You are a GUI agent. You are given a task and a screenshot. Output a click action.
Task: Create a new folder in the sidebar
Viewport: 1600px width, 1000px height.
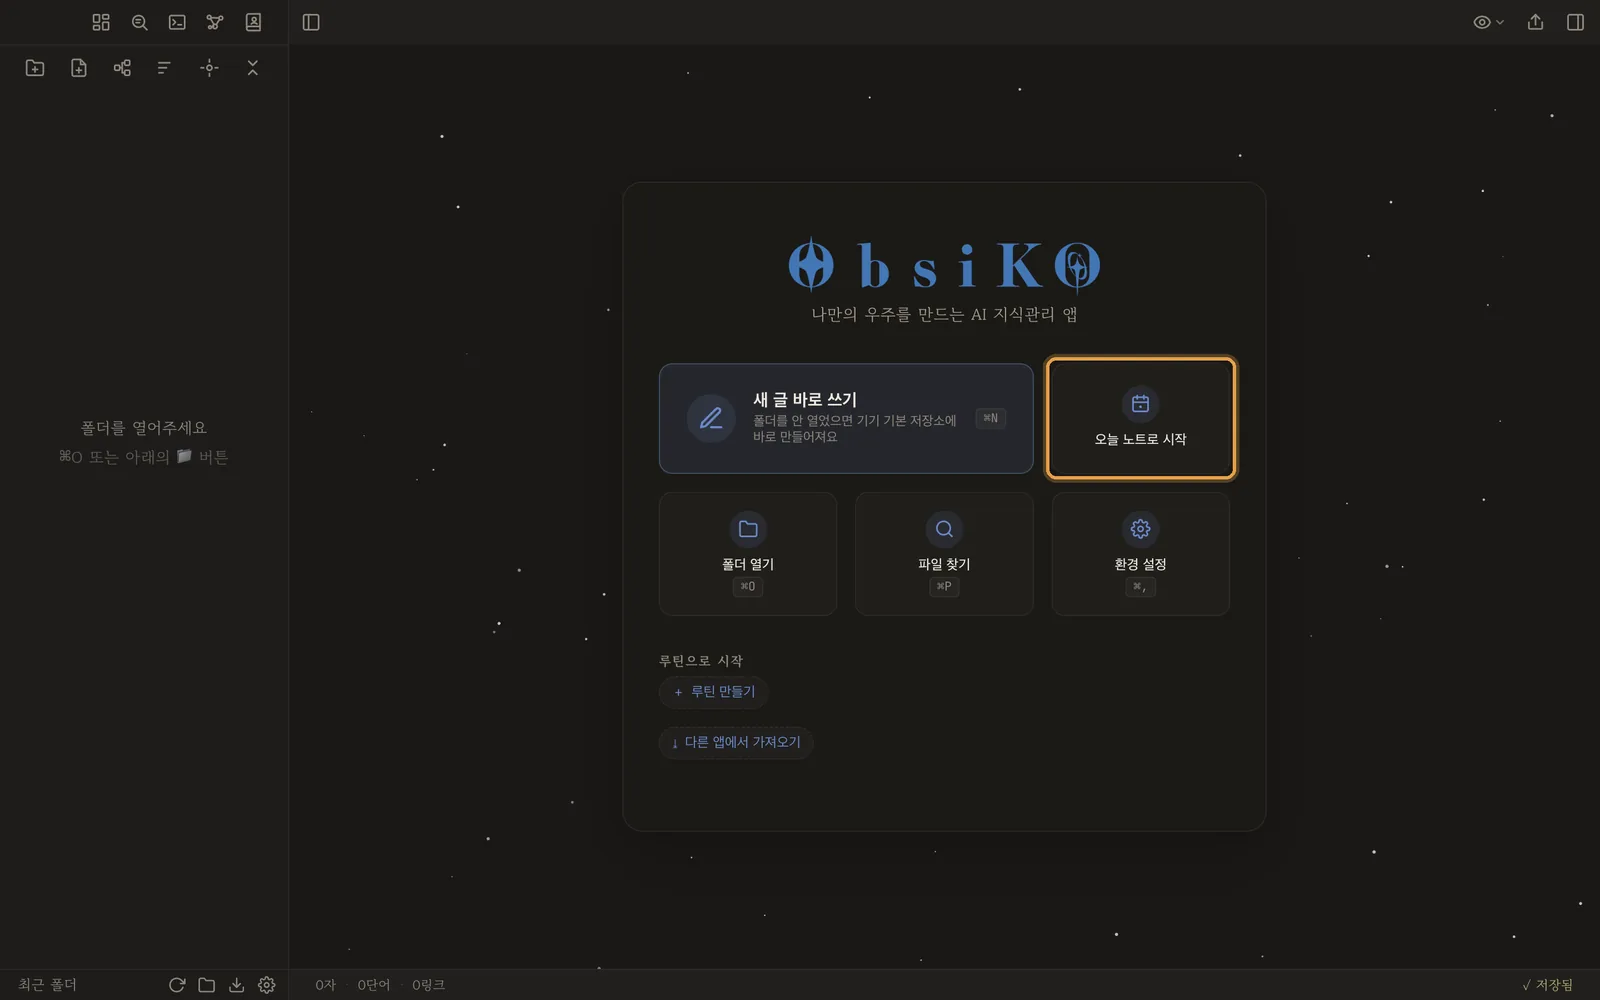[35, 68]
